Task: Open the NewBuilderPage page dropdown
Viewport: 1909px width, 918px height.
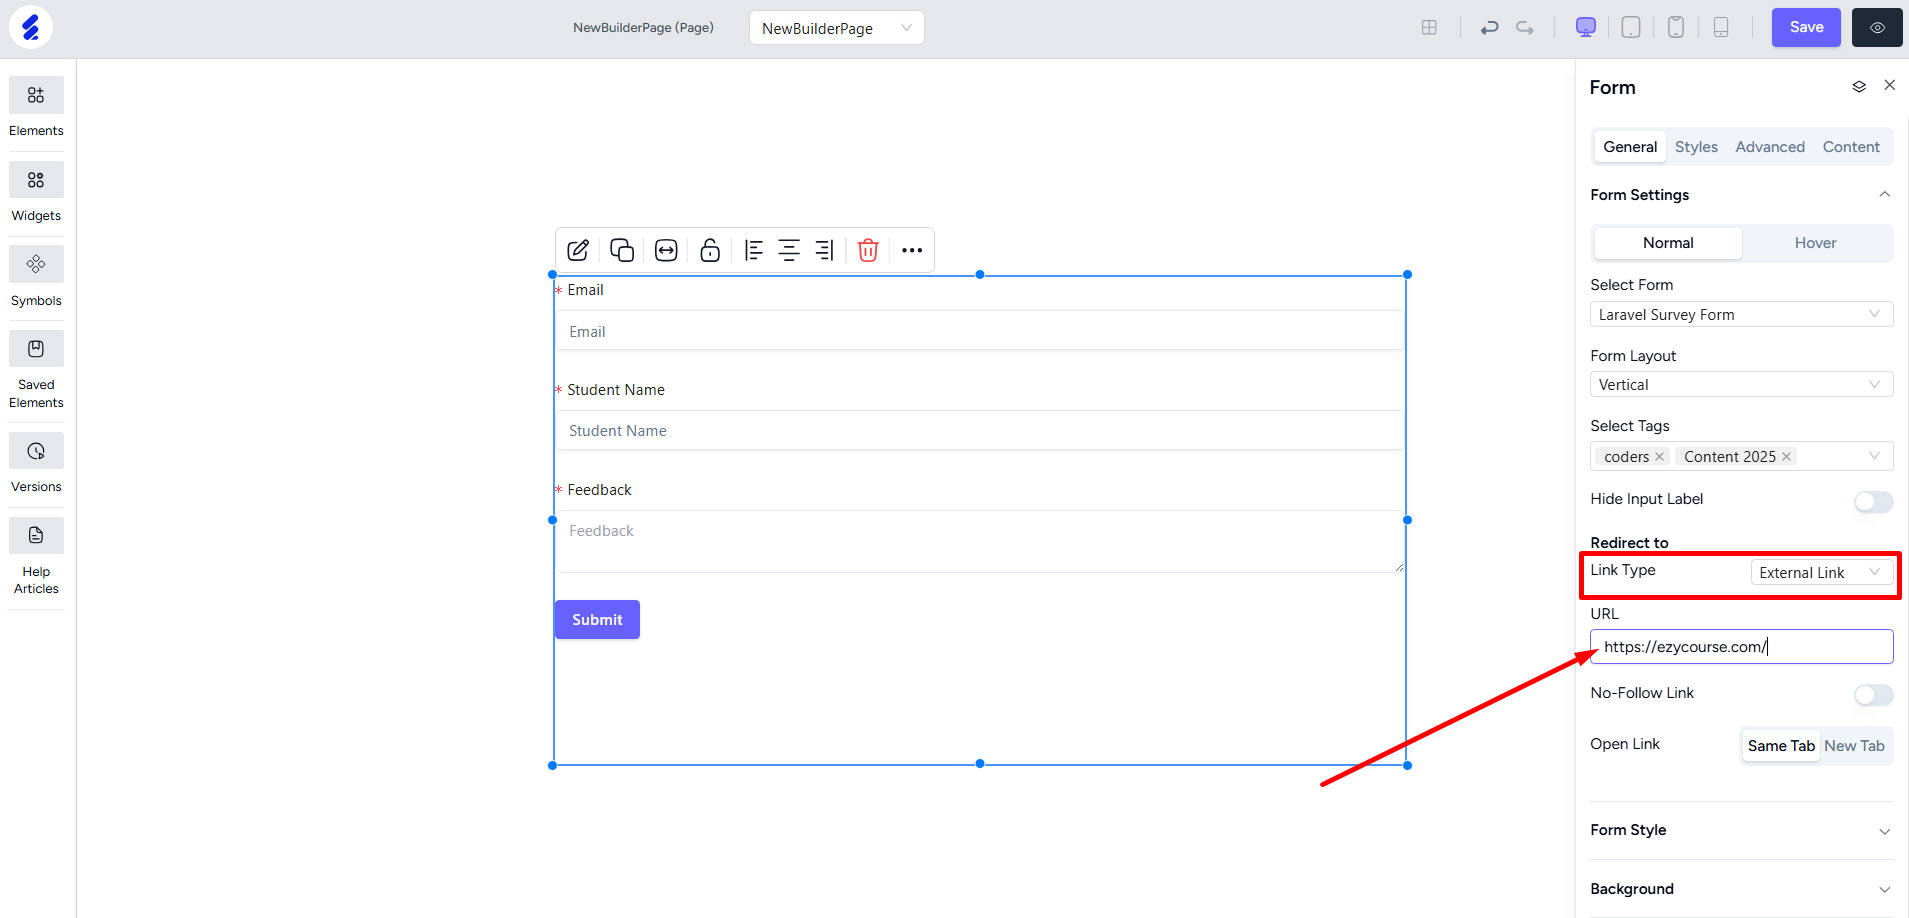Action: [836, 28]
